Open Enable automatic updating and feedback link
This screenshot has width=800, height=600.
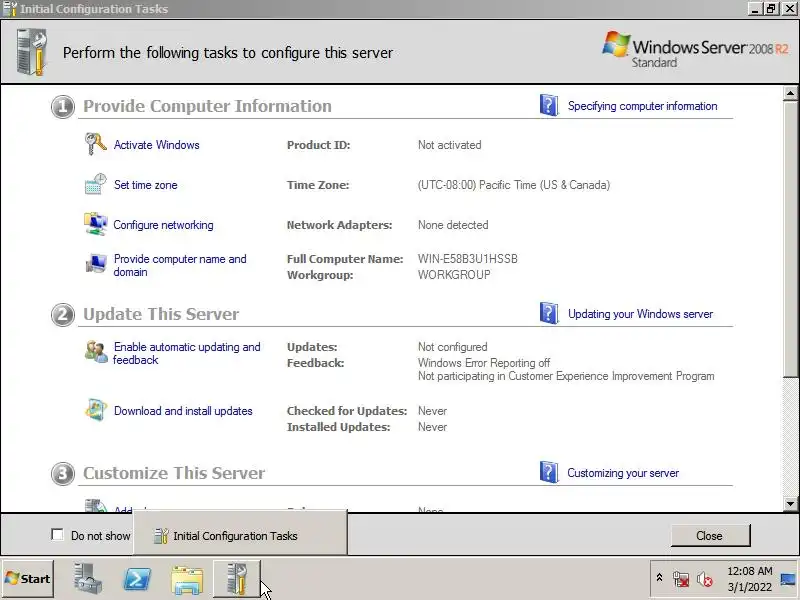187,353
